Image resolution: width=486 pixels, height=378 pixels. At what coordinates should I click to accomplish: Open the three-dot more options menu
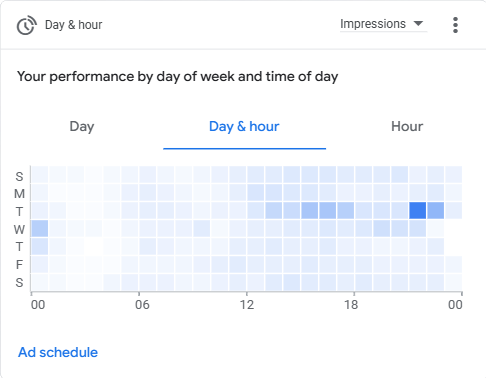455,25
